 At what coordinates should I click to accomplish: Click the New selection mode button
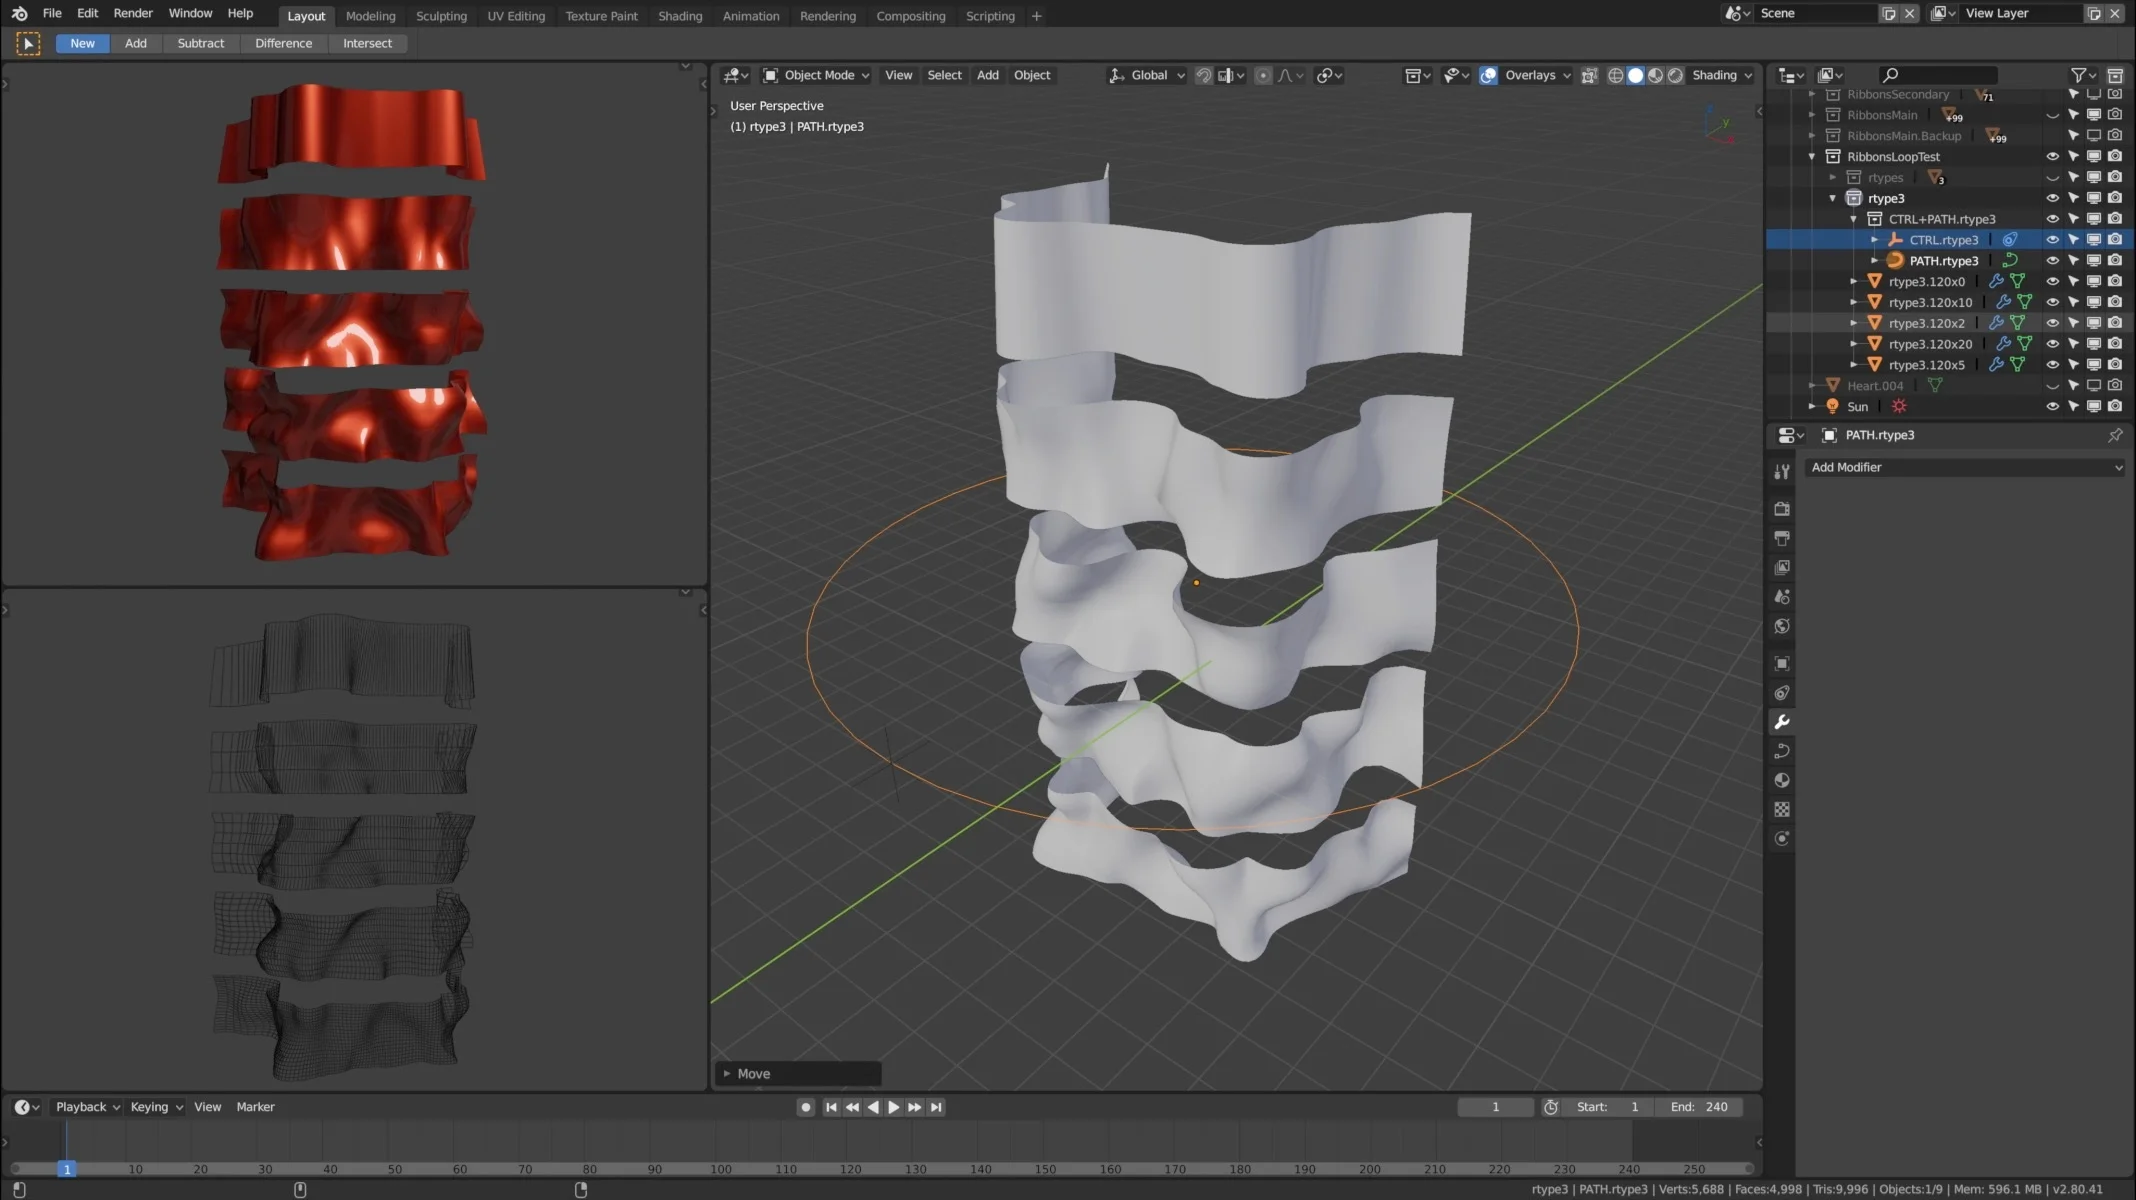(x=82, y=43)
